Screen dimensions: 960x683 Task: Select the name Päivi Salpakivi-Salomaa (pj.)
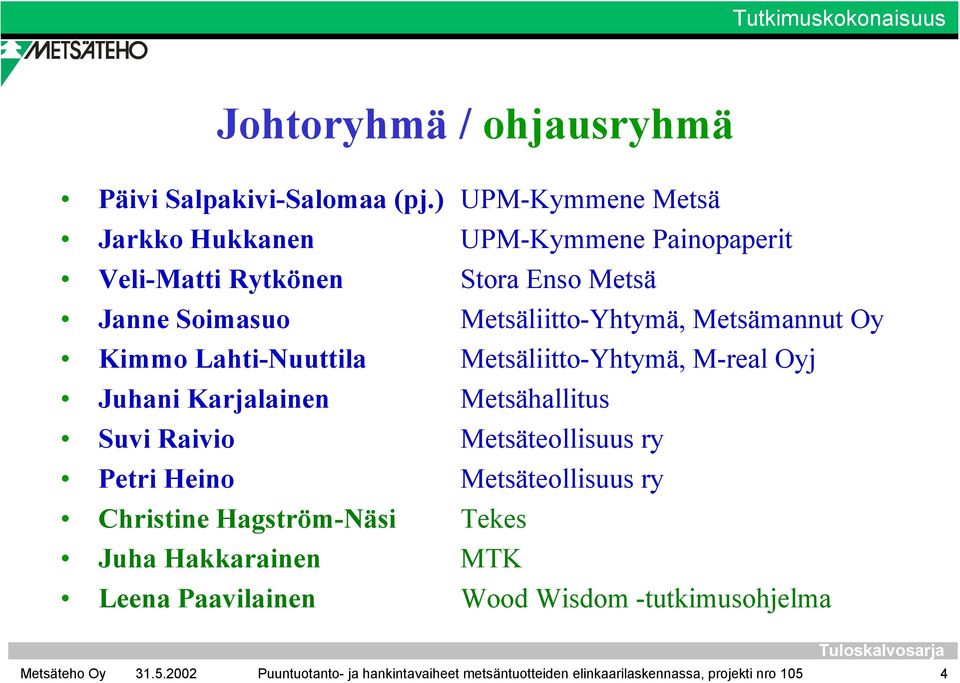271,200
